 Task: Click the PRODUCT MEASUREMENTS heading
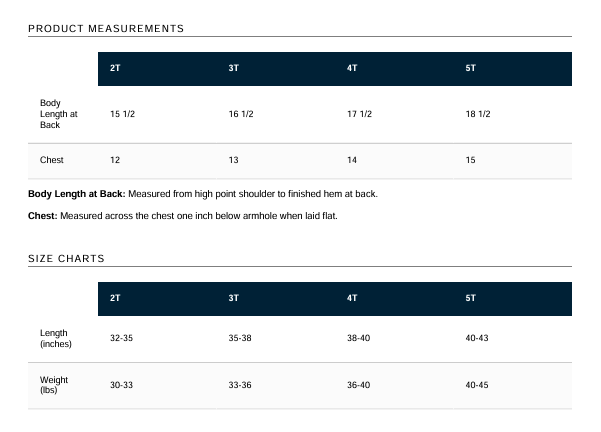click(x=106, y=29)
